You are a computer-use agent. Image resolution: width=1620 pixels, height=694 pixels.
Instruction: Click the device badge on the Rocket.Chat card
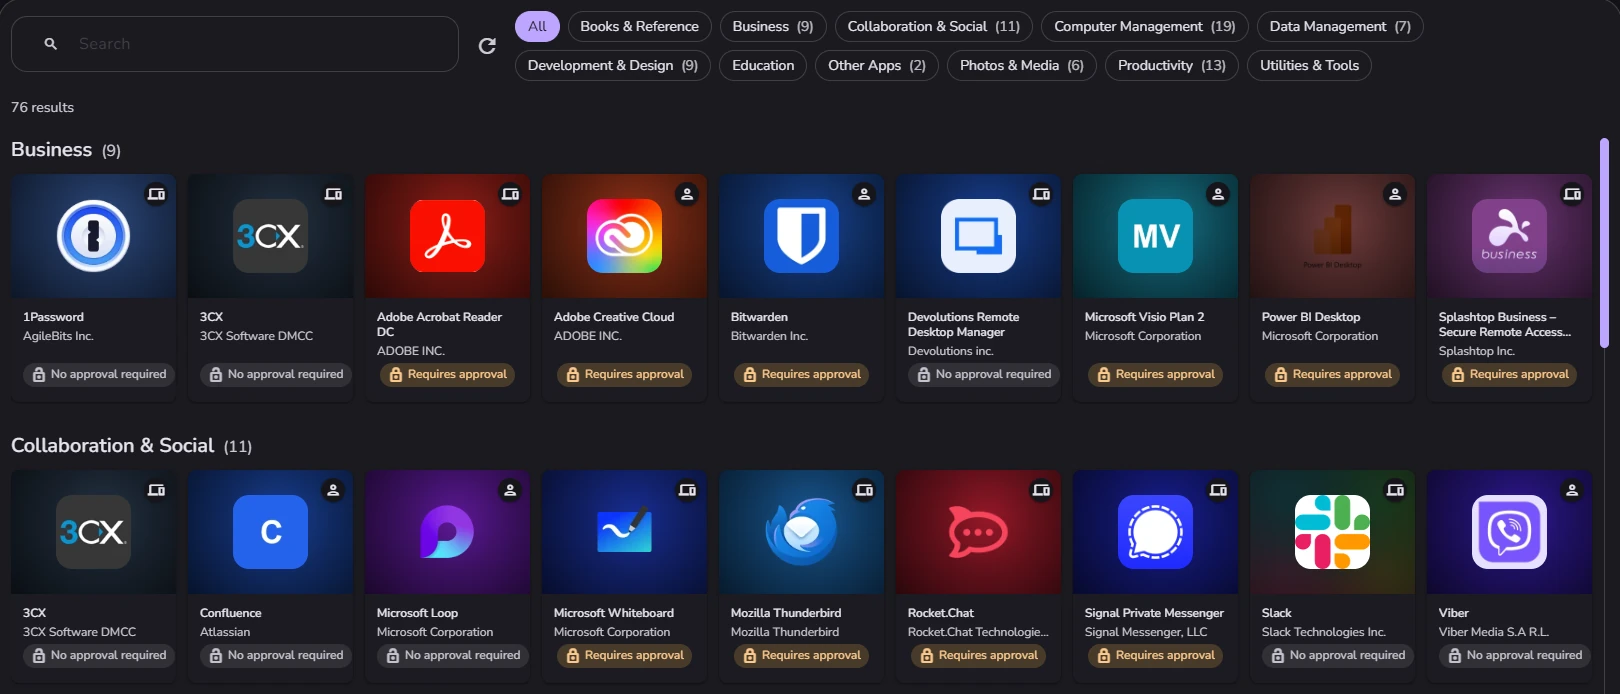click(1041, 490)
